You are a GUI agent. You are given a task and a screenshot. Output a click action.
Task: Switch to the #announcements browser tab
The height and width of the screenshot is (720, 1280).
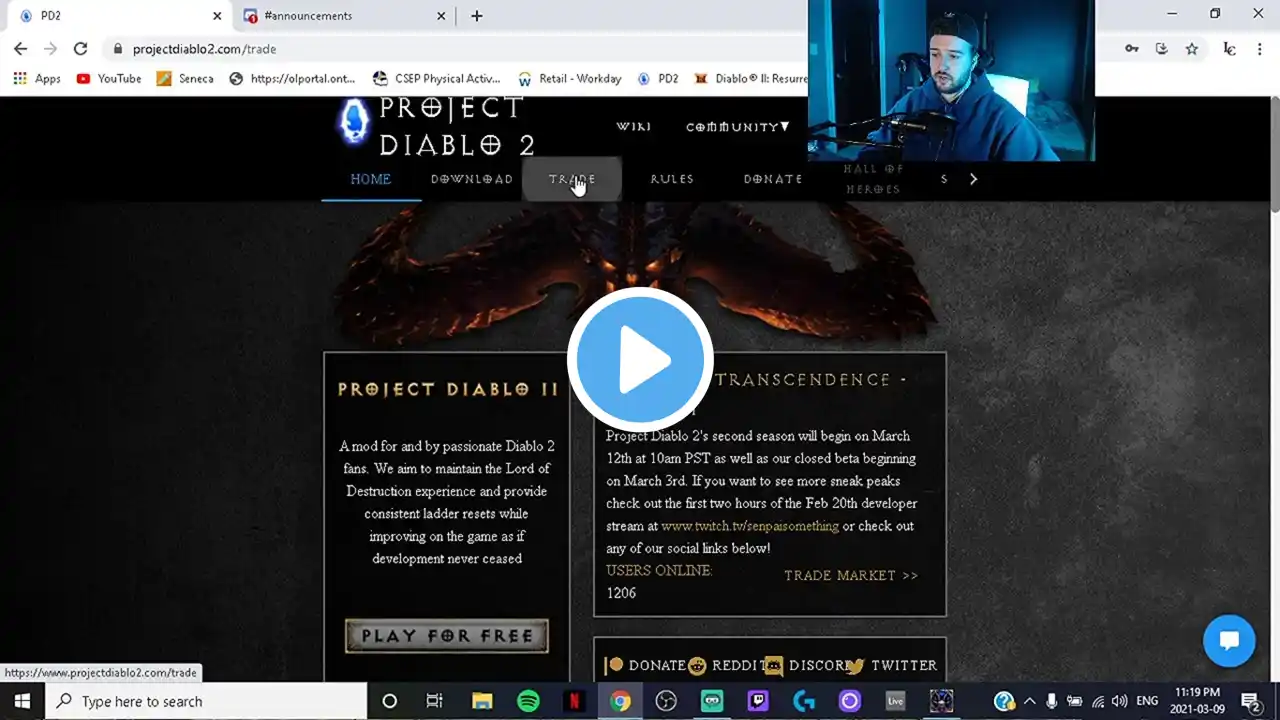(343, 16)
